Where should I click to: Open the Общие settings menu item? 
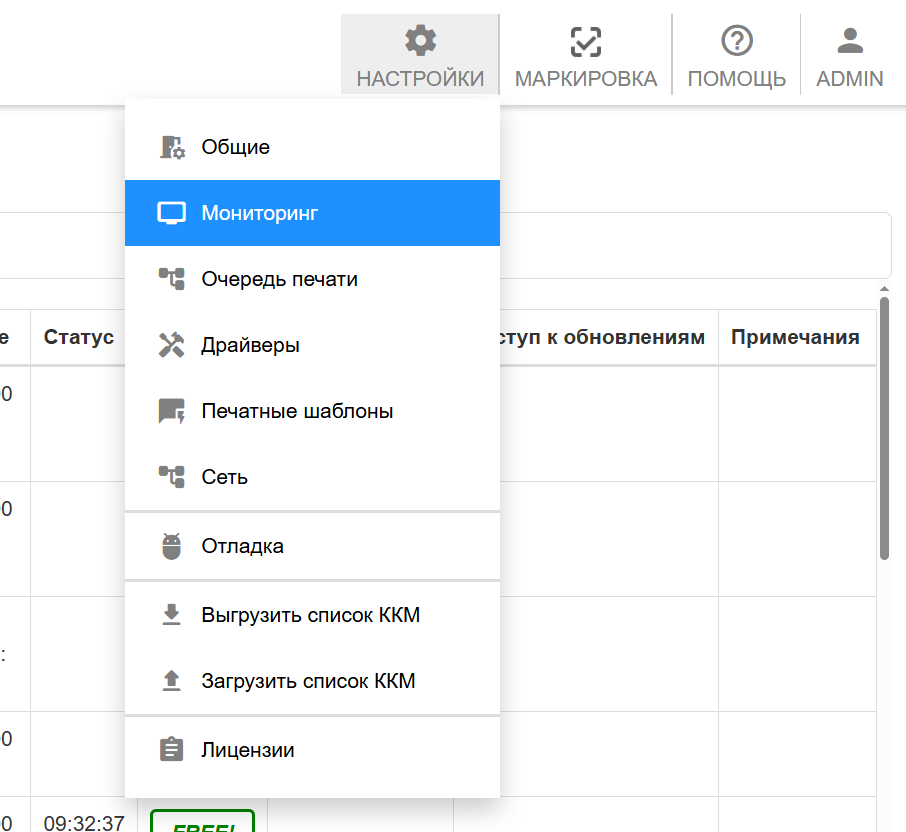coord(236,147)
